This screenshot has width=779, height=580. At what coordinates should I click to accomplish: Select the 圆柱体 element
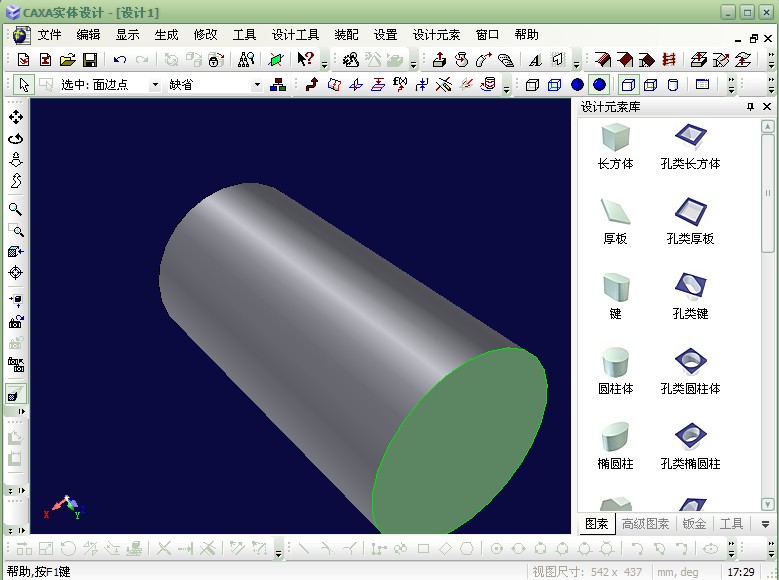[x=616, y=371]
